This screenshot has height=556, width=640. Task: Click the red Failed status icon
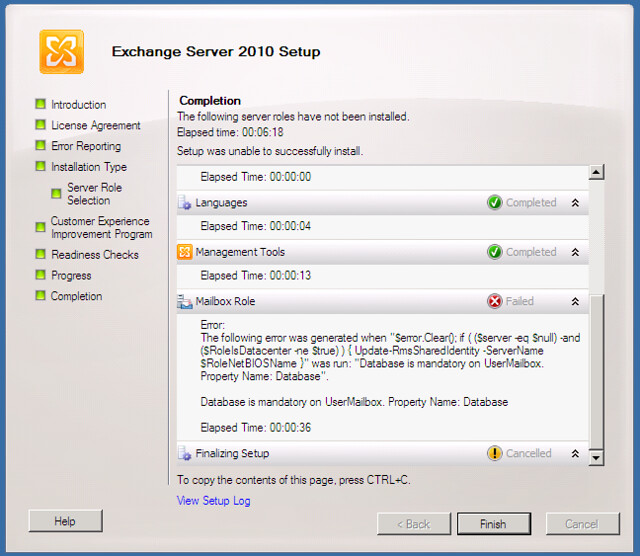coord(494,301)
